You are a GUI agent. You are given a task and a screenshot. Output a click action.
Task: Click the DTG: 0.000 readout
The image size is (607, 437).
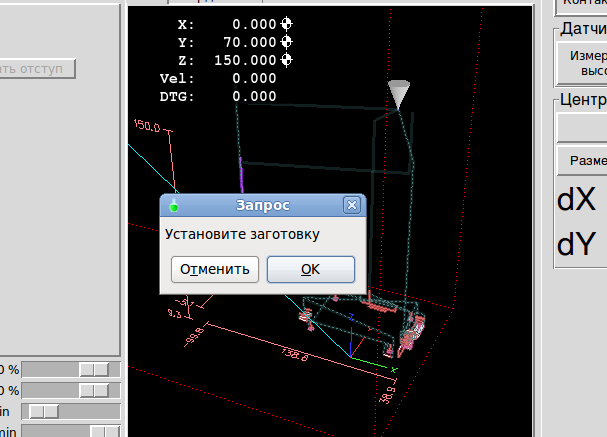tap(218, 96)
